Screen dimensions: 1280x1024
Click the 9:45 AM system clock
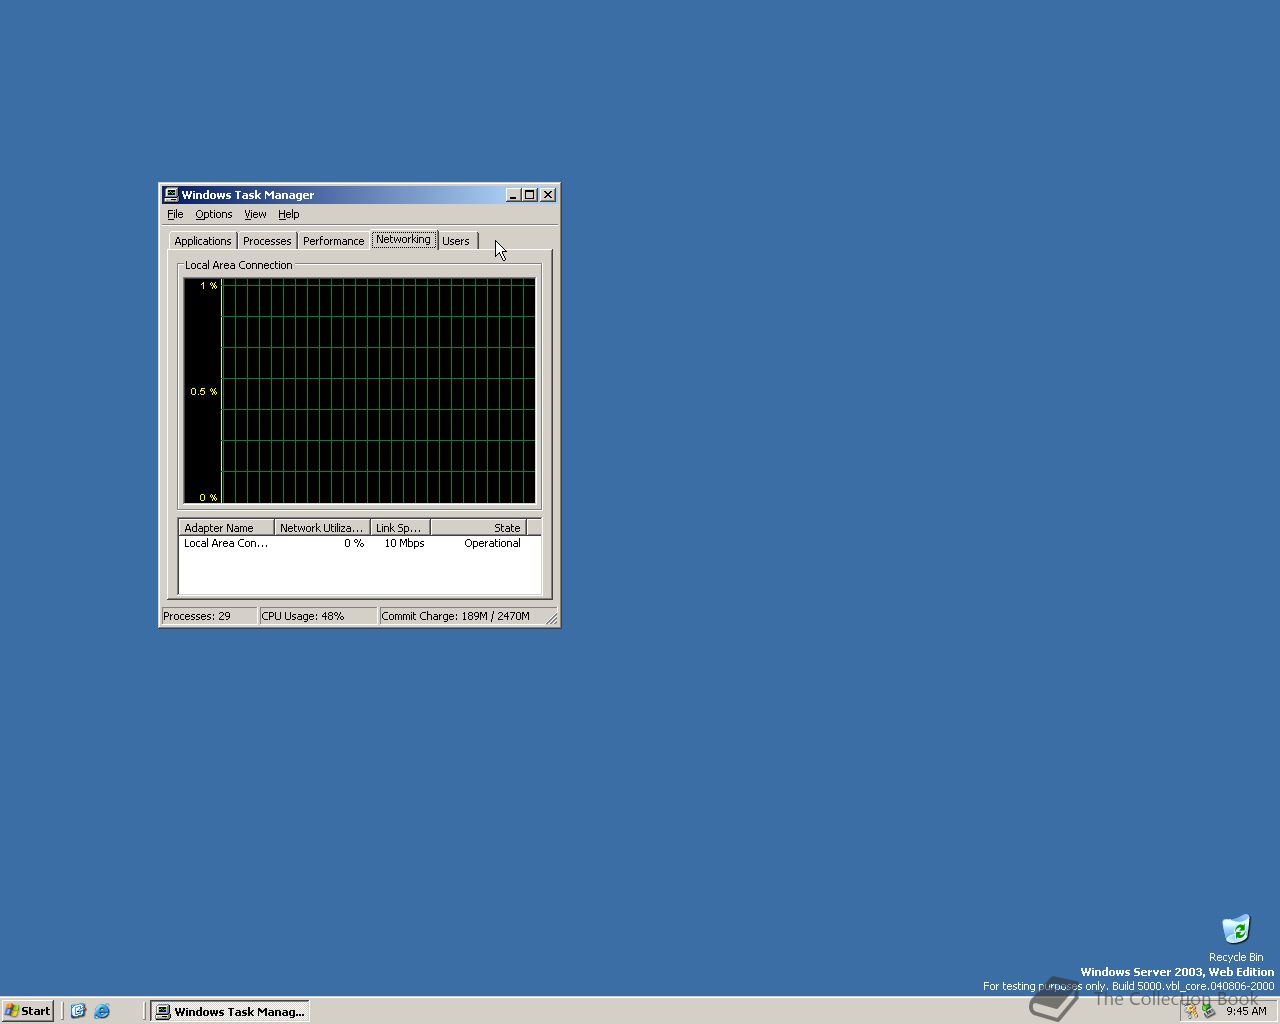click(1246, 1011)
